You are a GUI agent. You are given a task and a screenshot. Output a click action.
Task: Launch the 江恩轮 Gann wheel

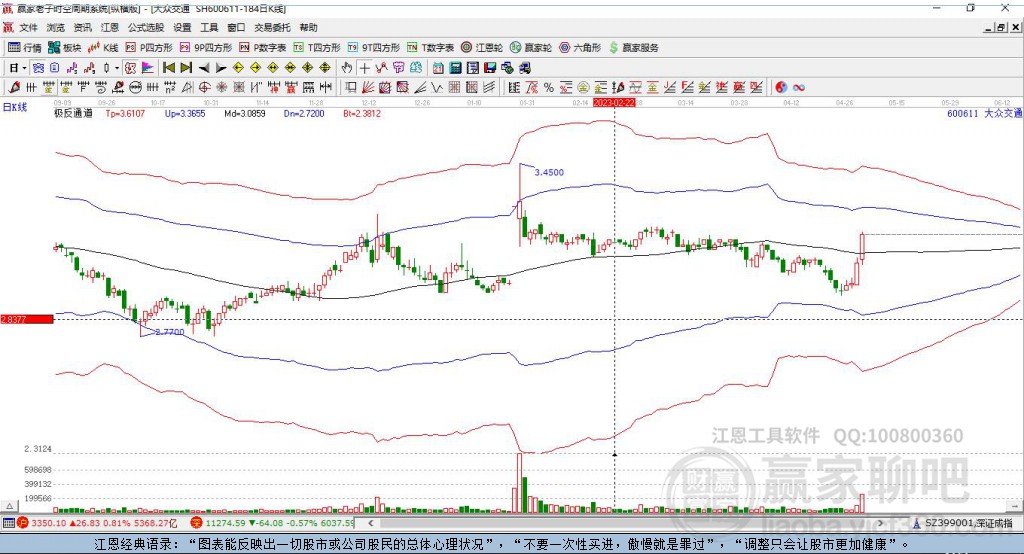pos(482,48)
